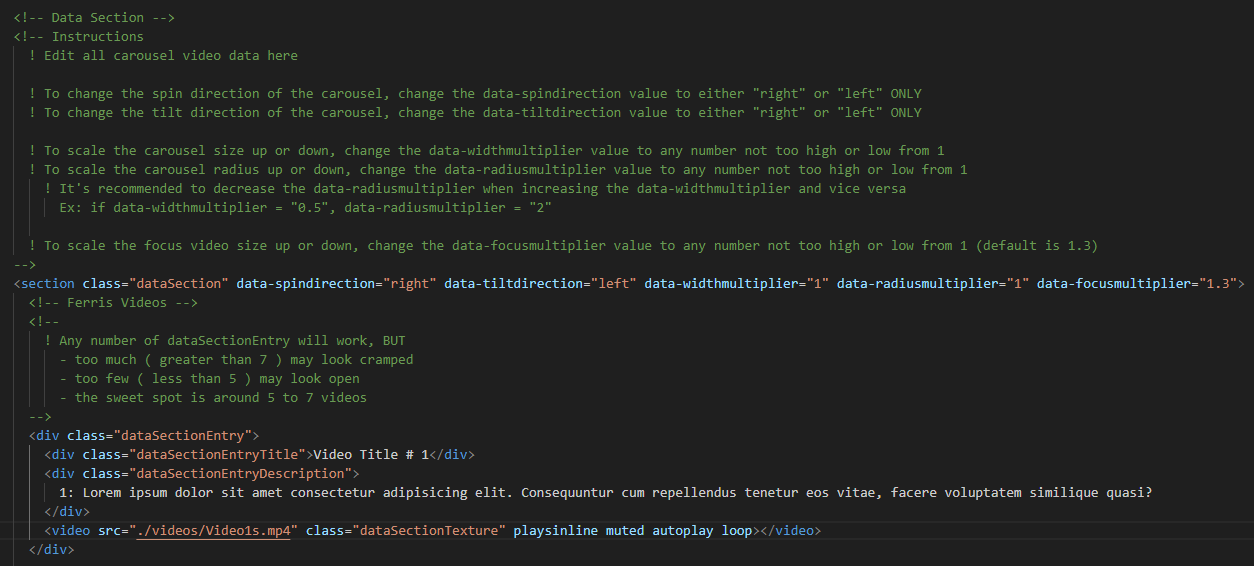
Task: Click the data-tiltdirection attribute in the section tag
Action: [x=513, y=284]
